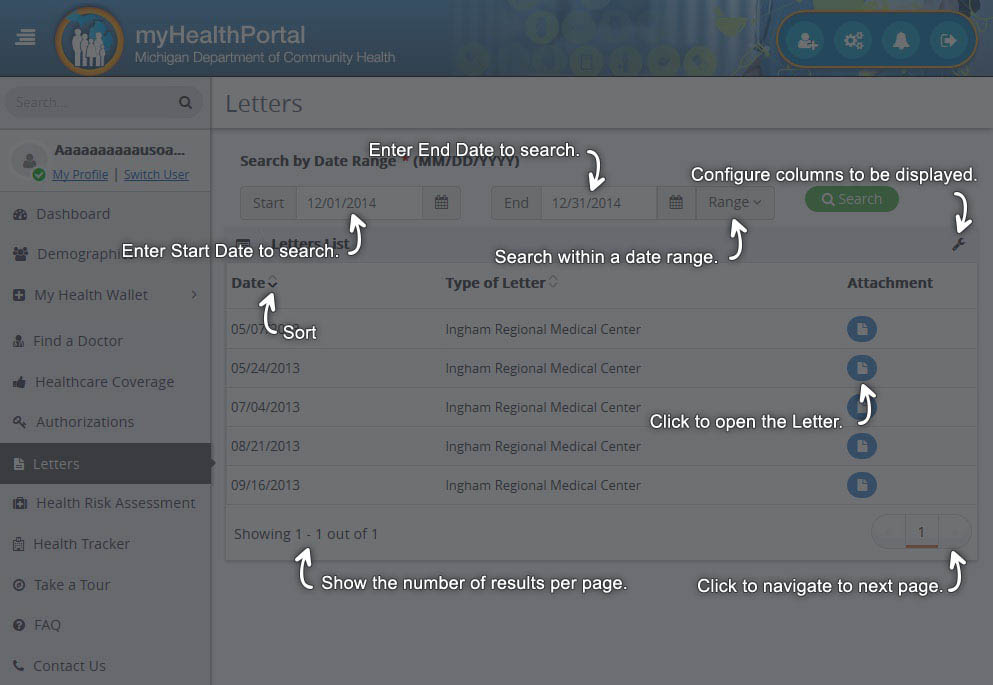
Task: Click the wrench icon to configure columns
Action: click(958, 245)
